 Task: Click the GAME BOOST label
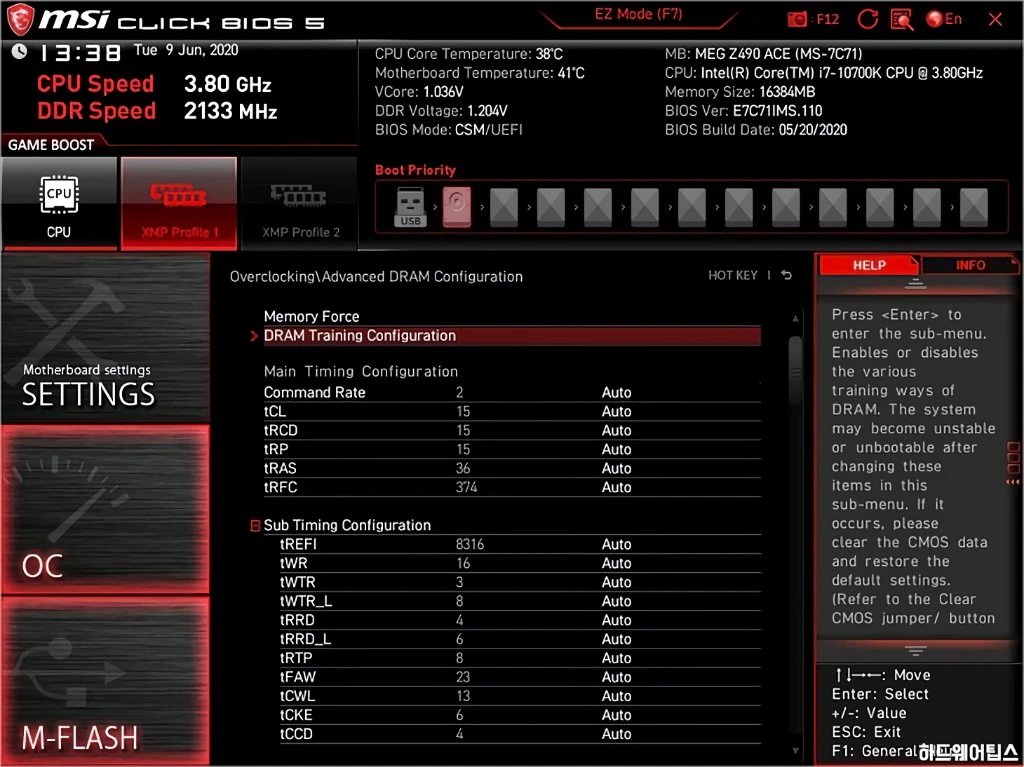51,145
